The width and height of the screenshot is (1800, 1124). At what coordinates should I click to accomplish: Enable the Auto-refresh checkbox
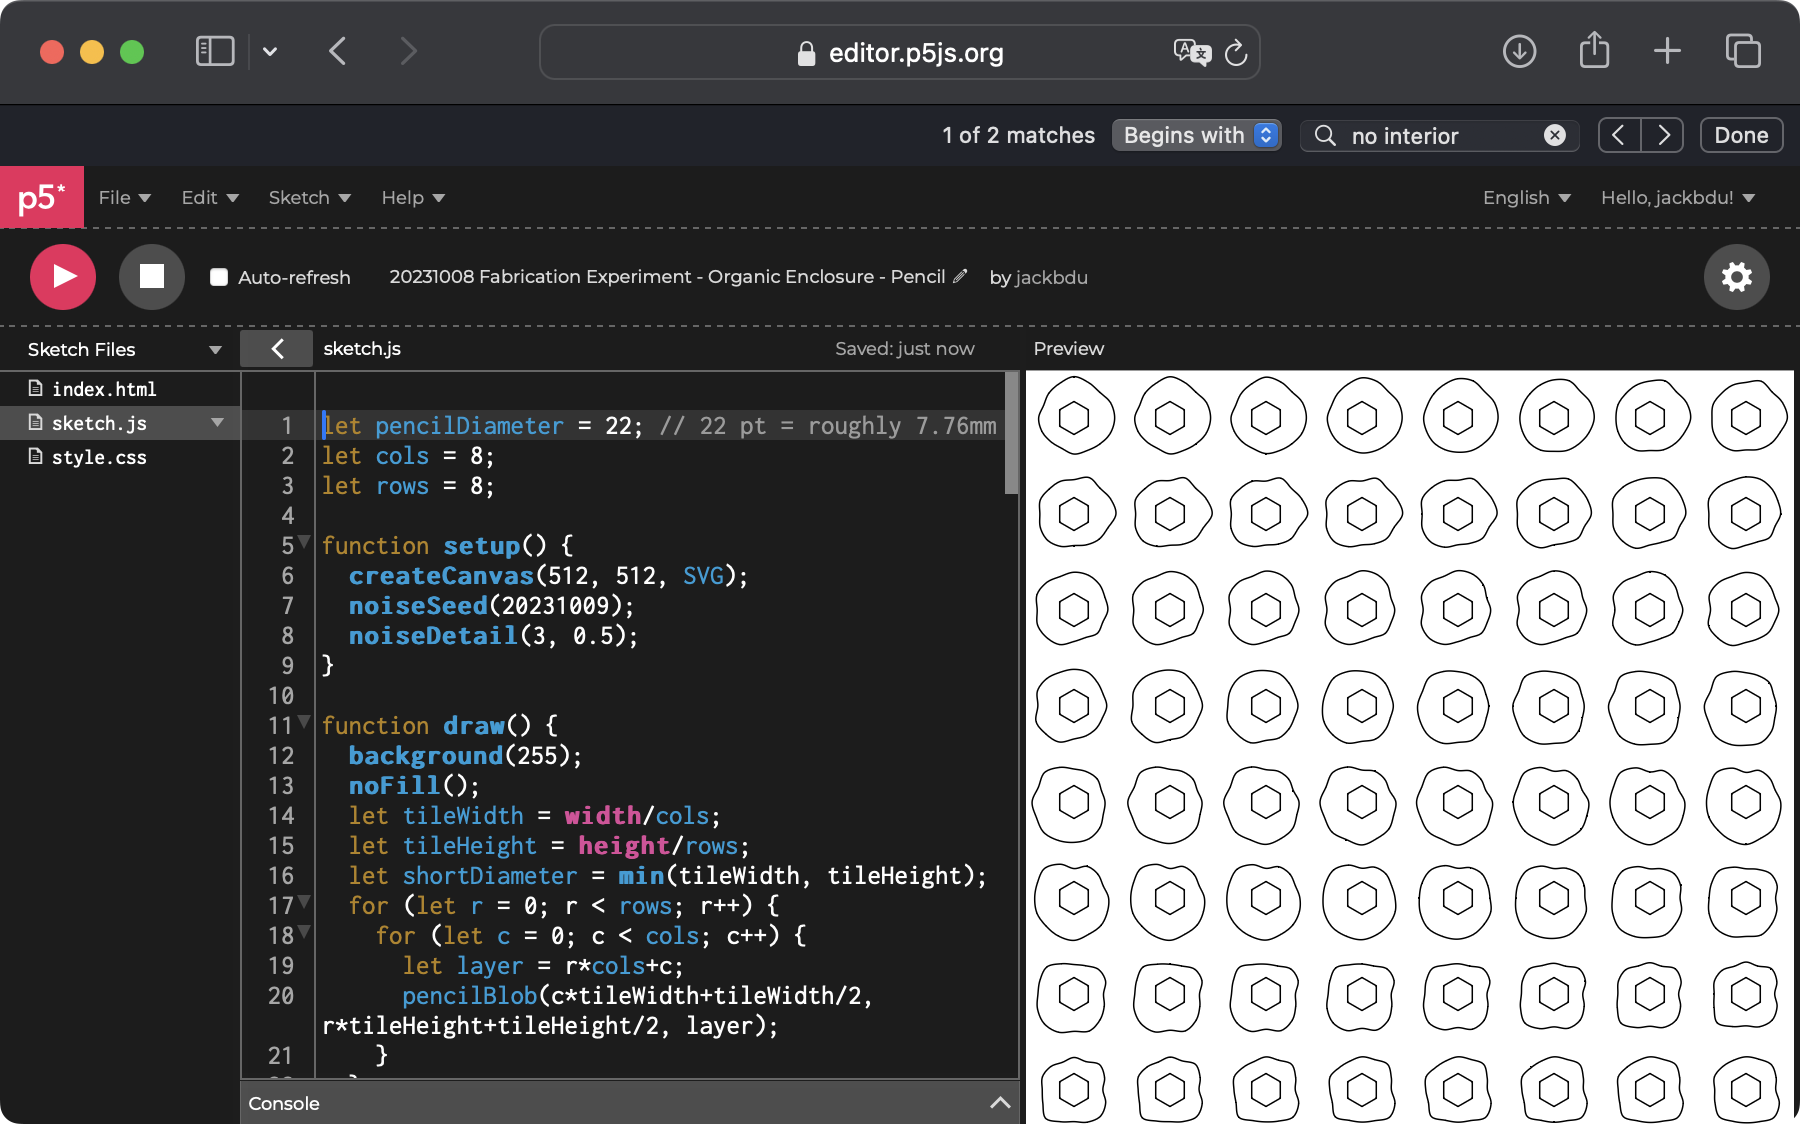coord(219,277)
